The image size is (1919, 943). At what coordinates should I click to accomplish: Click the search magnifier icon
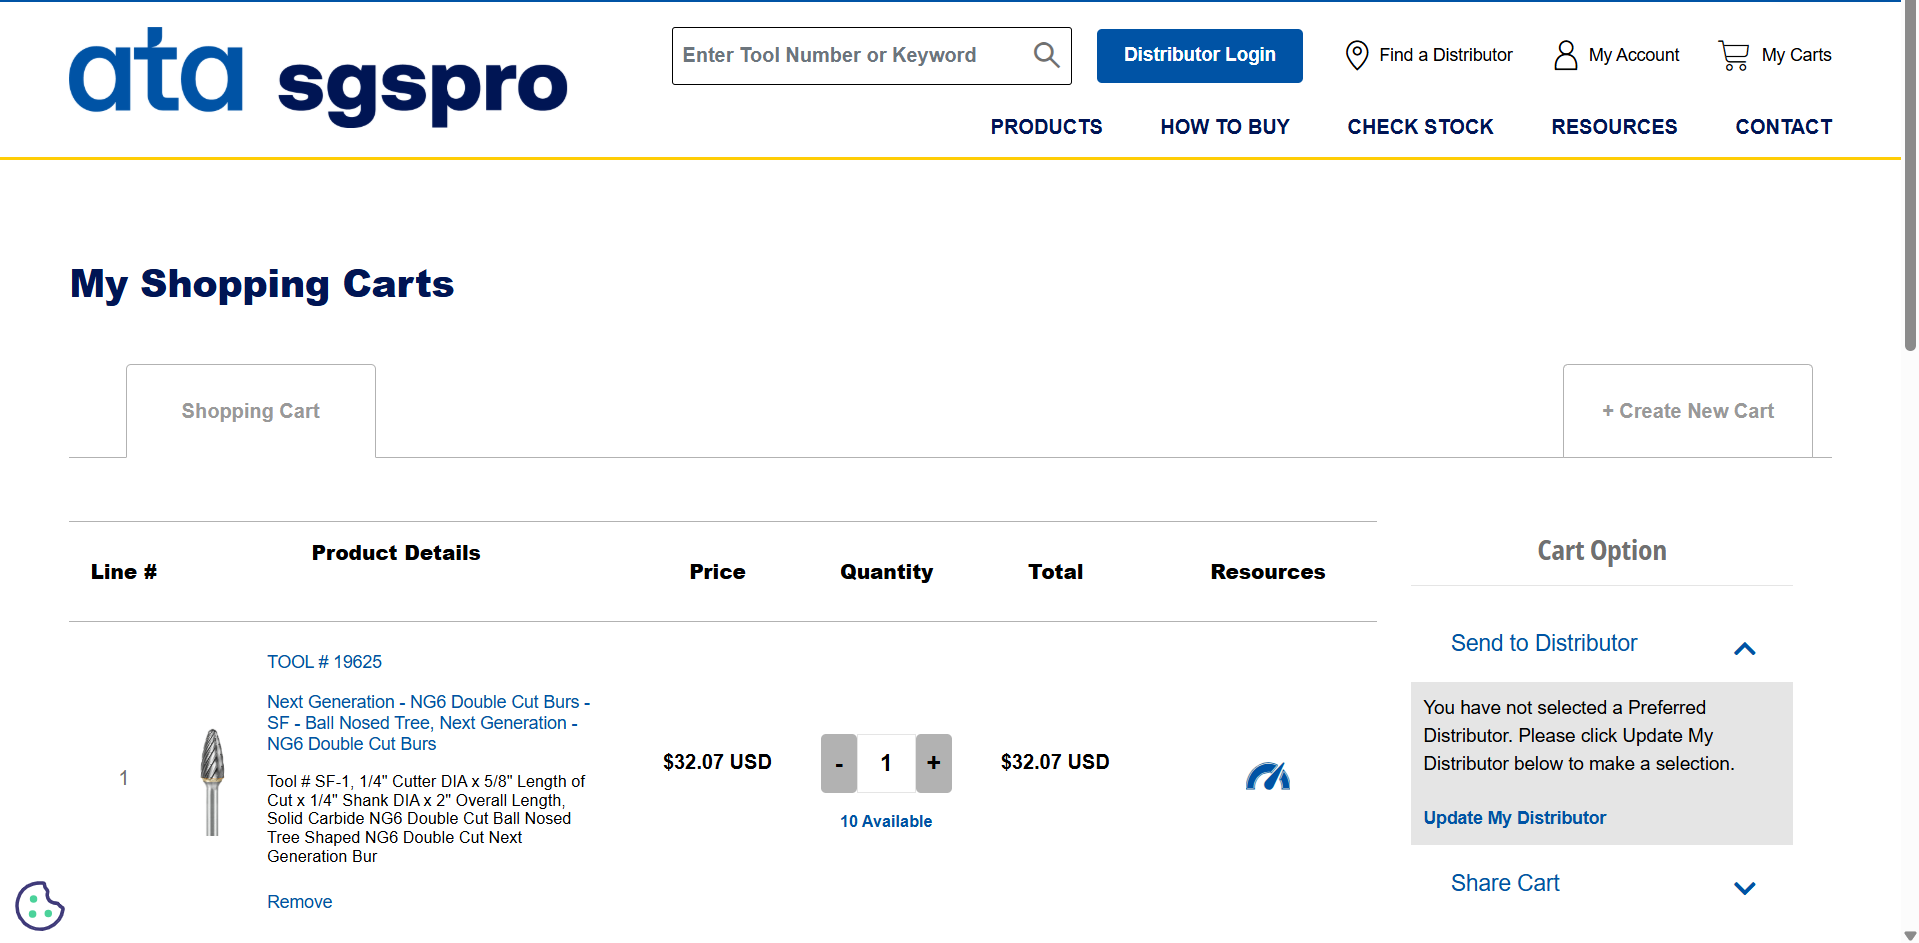(x=1046, y=55)
